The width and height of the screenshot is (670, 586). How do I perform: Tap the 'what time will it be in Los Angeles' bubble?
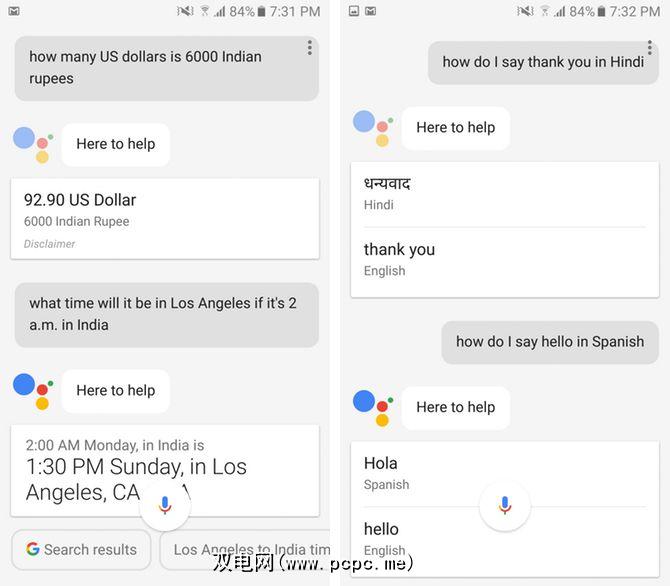pyautogui.click(x=167, y=315)
